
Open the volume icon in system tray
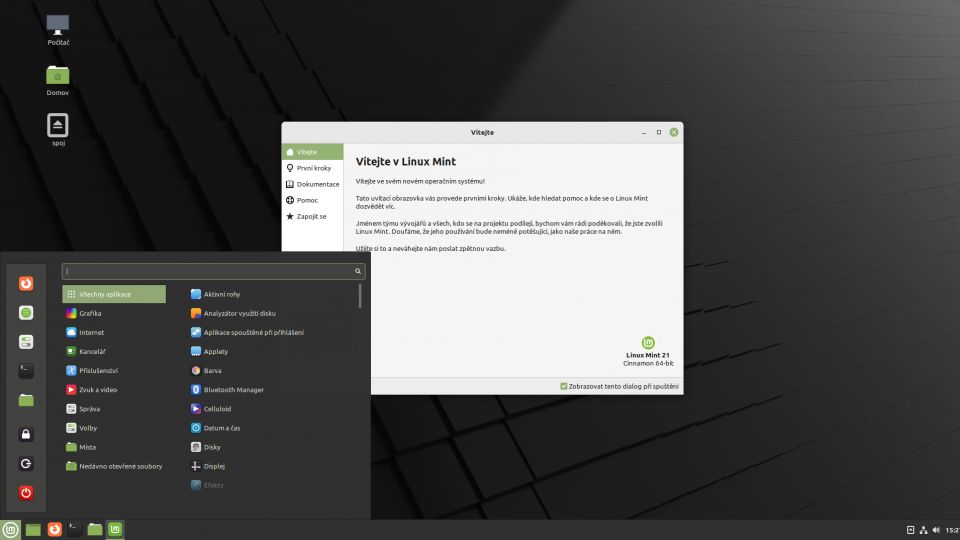coord(936,530)
